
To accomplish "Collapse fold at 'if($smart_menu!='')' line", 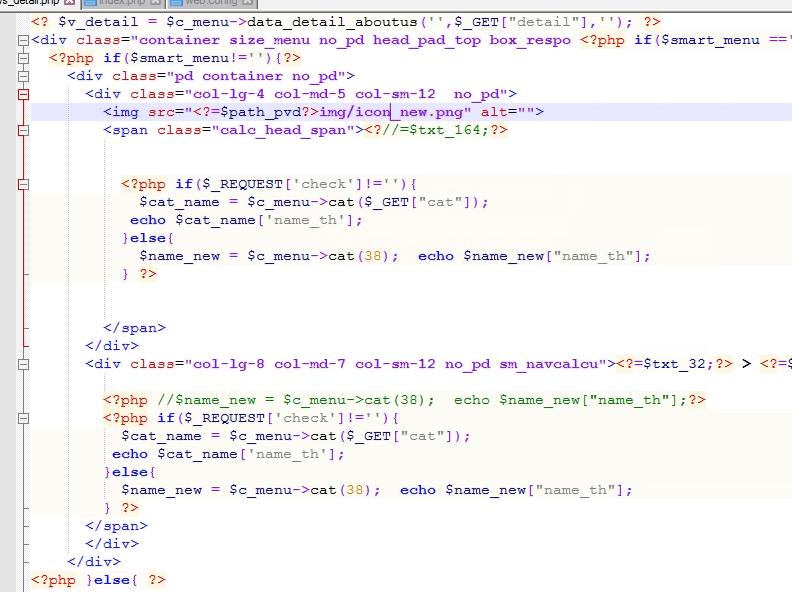I will coord(23,59).
